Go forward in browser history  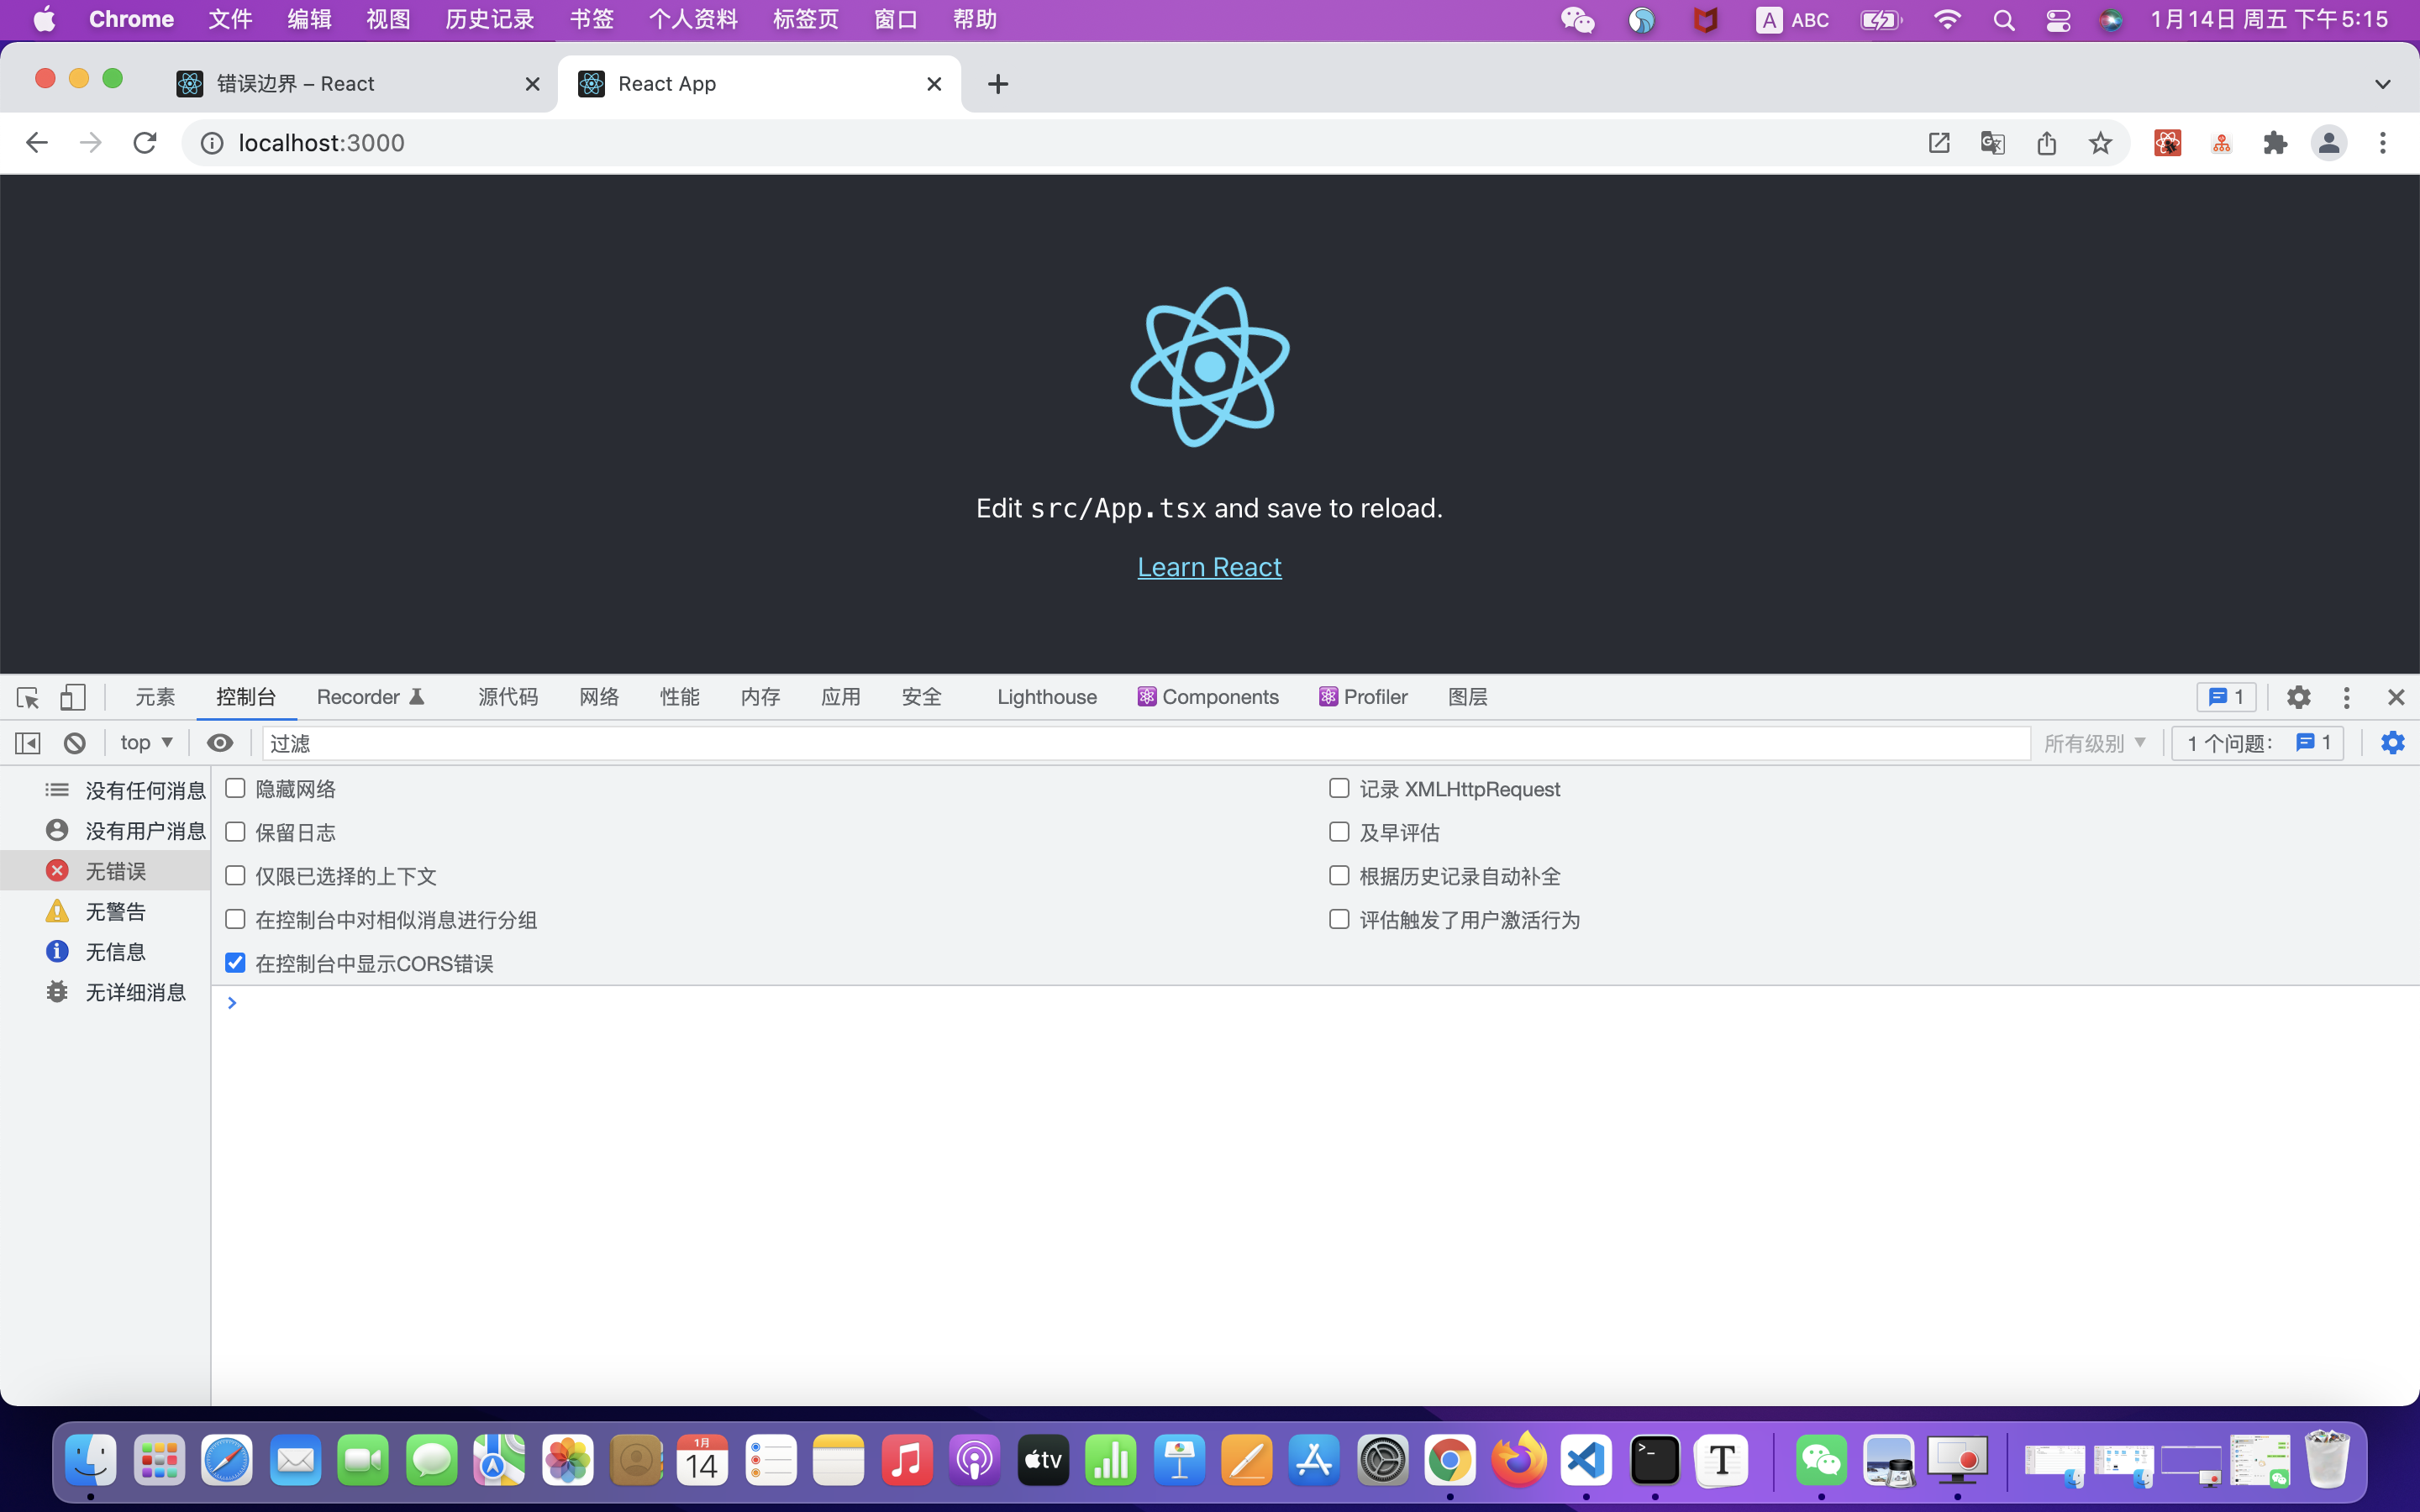91,143
